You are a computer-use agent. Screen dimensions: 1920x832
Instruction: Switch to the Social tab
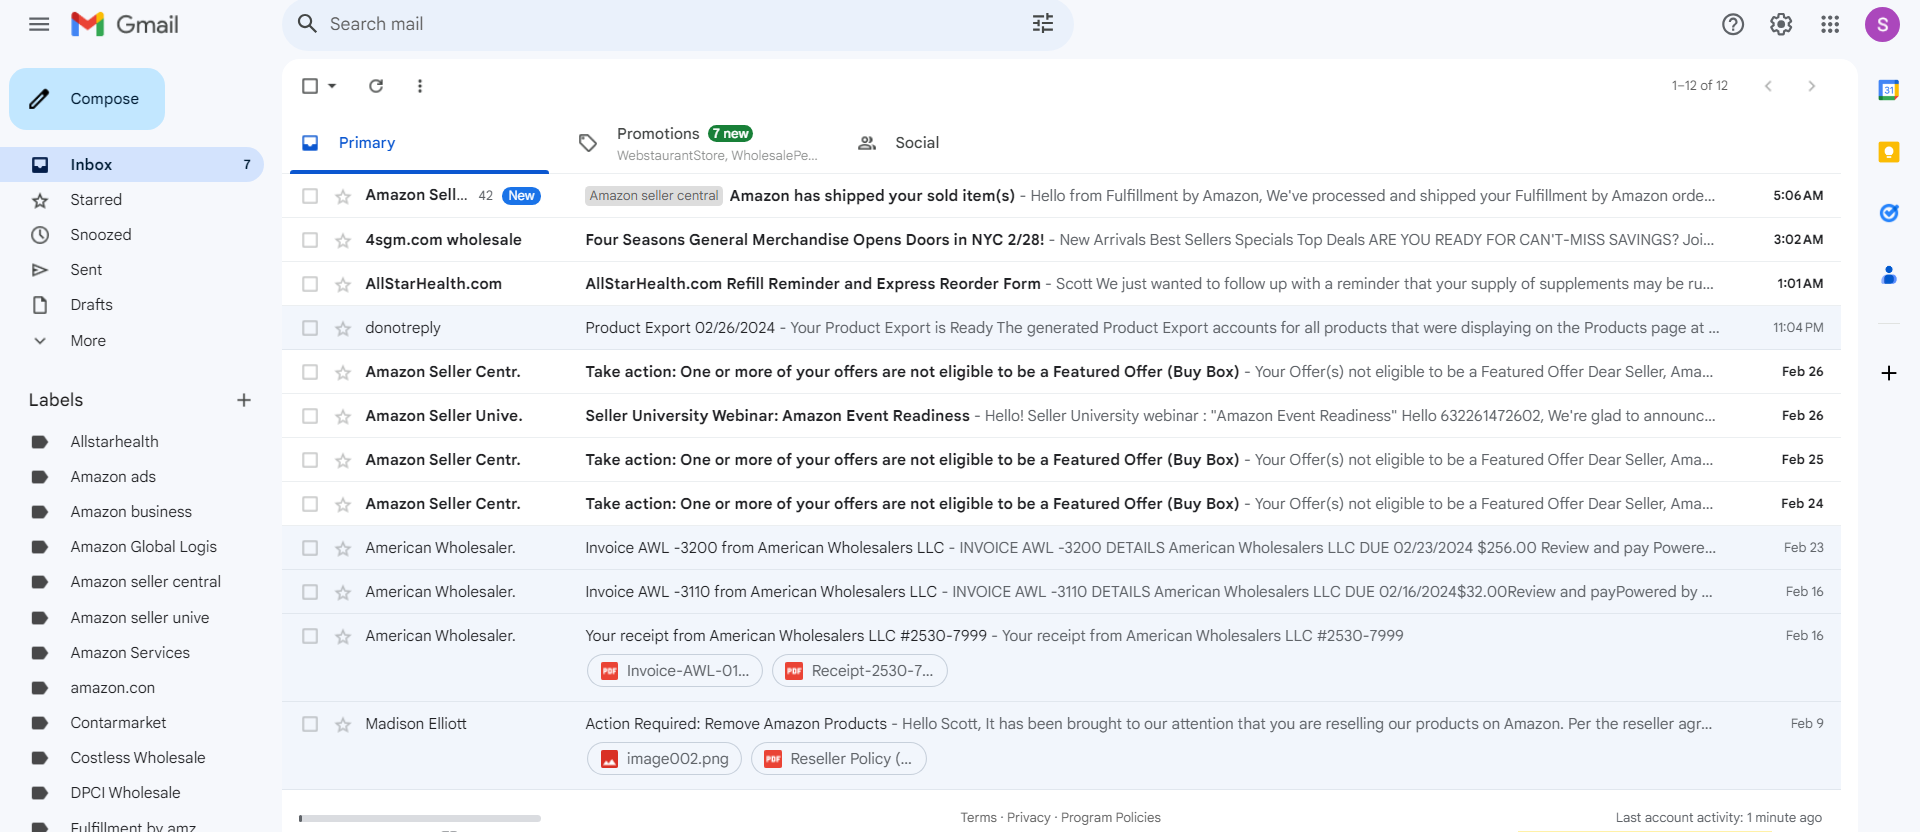click(917, 143)
